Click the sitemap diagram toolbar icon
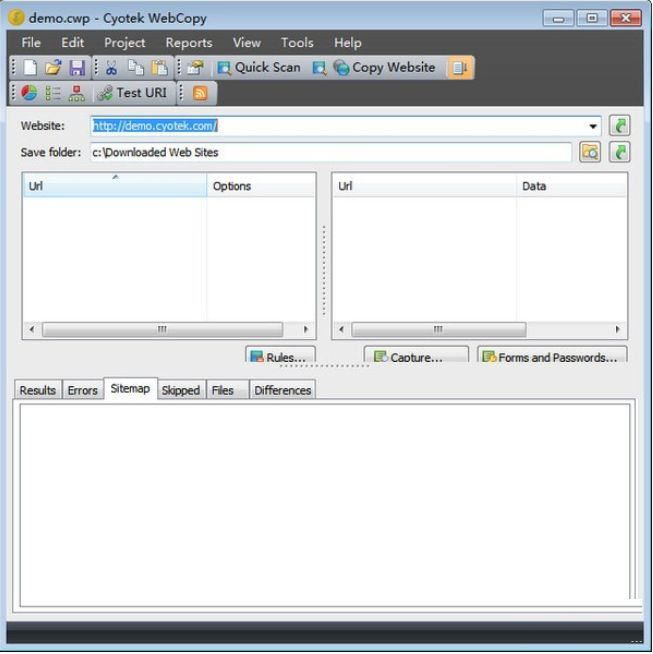The image size is (653, 654). click(x=76, y=93)
